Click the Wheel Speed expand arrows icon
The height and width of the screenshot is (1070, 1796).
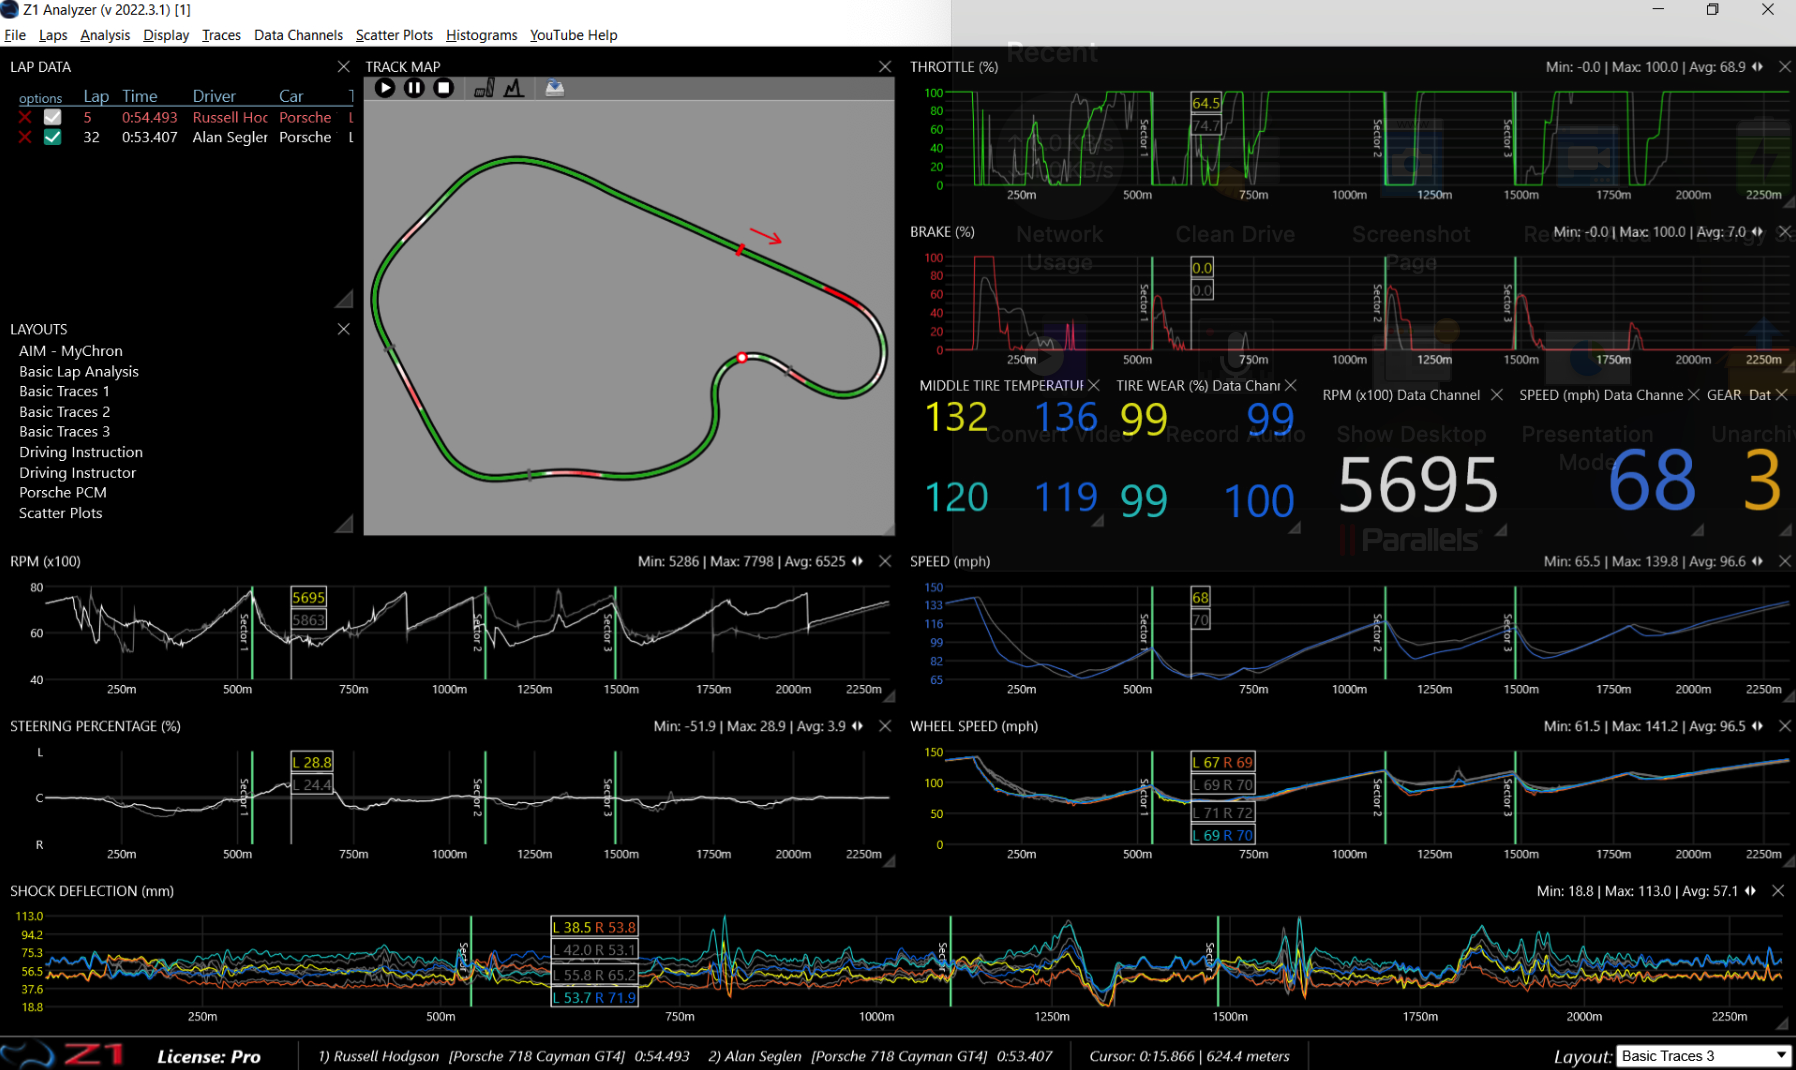pyautogui.click(x=1758, y=726)
